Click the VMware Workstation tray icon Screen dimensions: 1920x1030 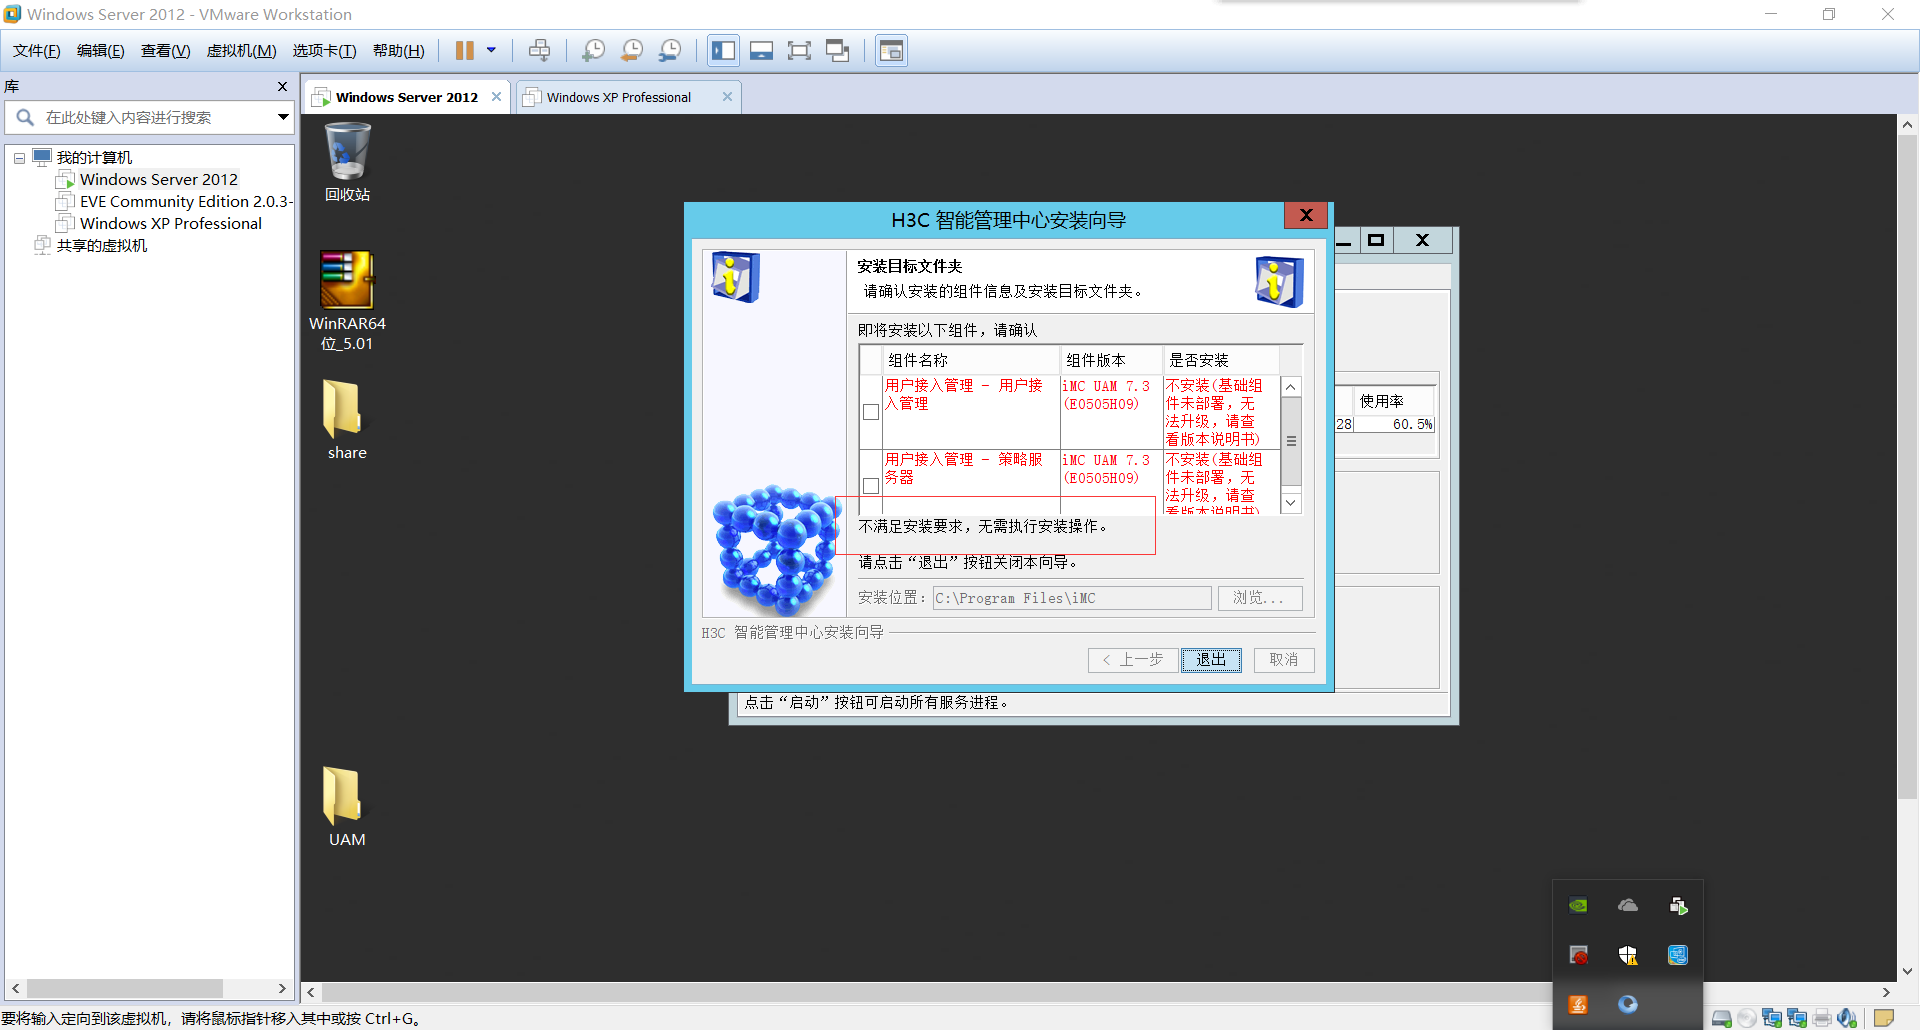point(1678,906)
